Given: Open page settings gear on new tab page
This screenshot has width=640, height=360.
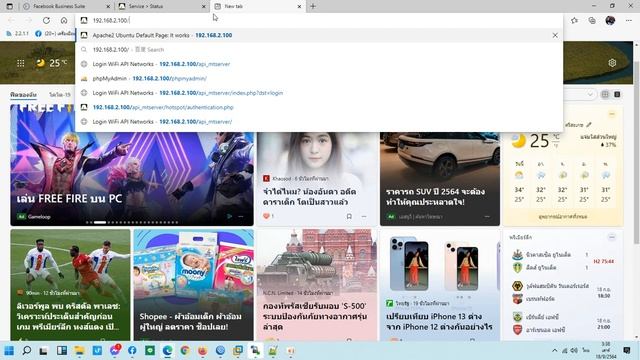Looking at the screenshot, I should (612, 63).
